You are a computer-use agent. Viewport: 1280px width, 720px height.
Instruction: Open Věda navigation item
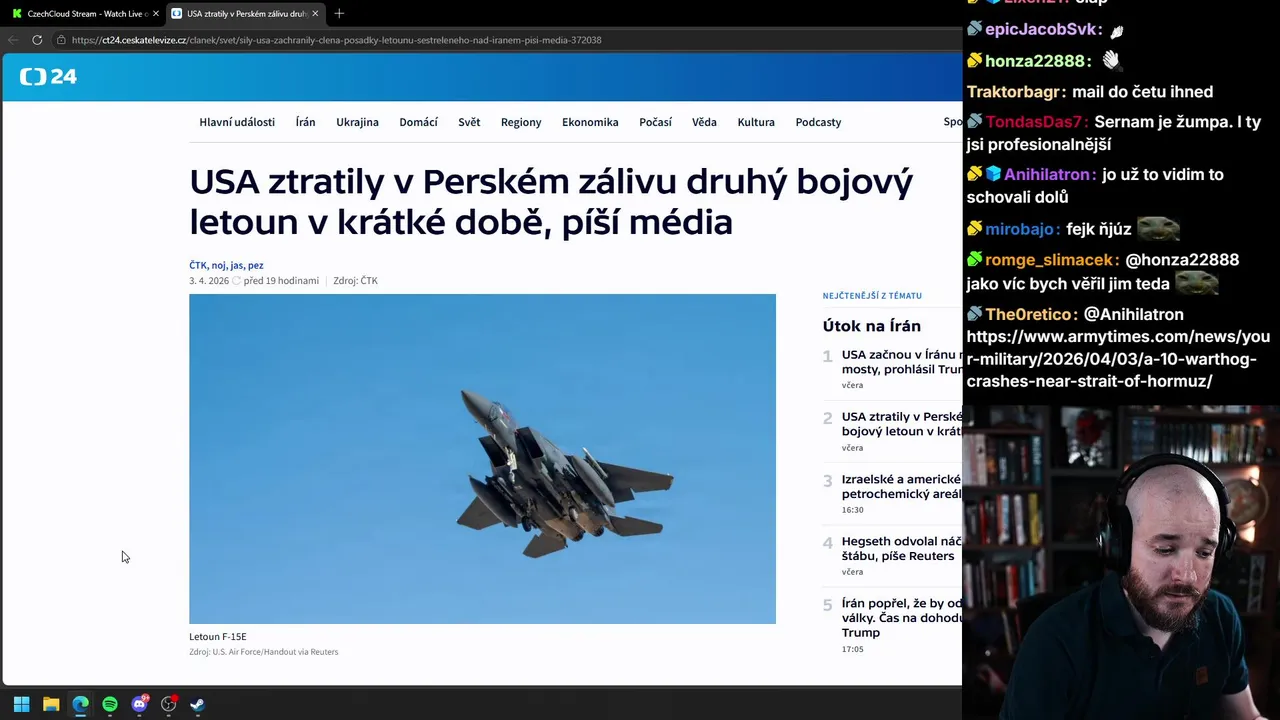point(704,122)
